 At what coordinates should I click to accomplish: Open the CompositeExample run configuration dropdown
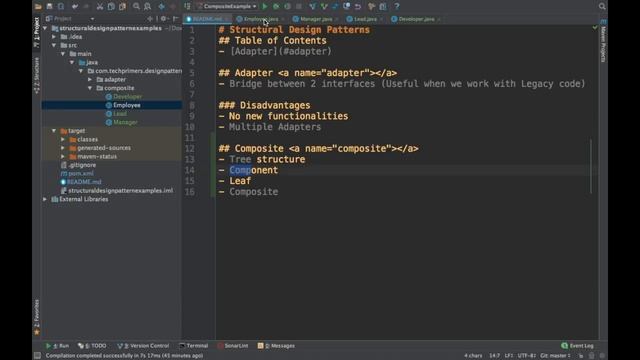[227, 7]
